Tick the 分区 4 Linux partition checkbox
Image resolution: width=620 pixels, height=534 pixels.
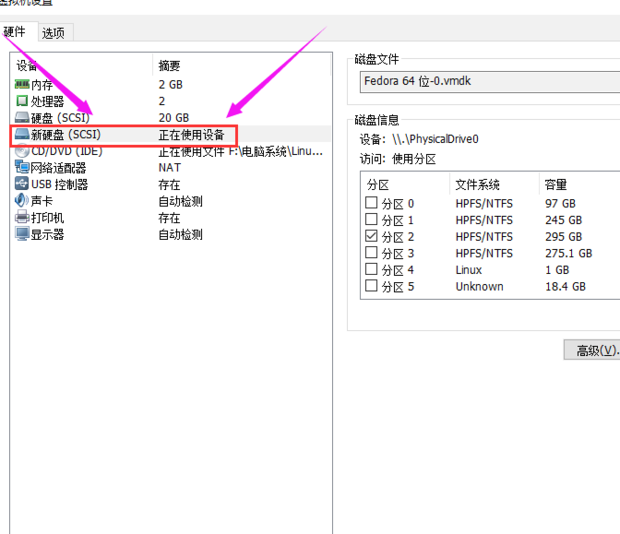371,269
